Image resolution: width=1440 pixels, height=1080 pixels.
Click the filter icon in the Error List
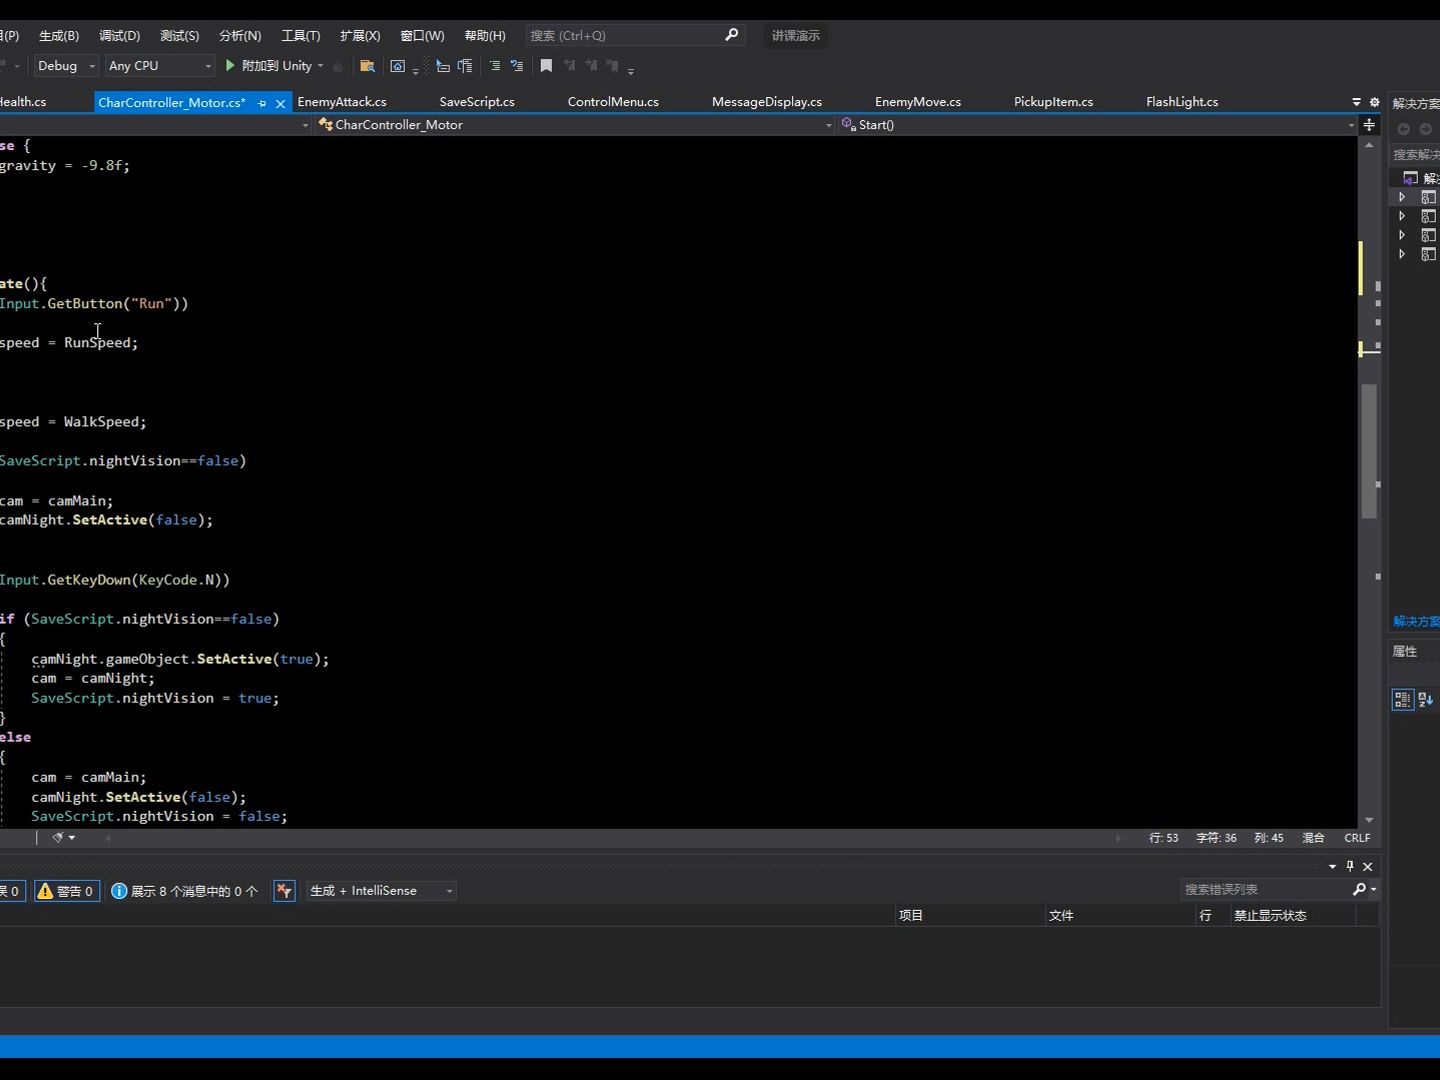[x=285, y=891]
